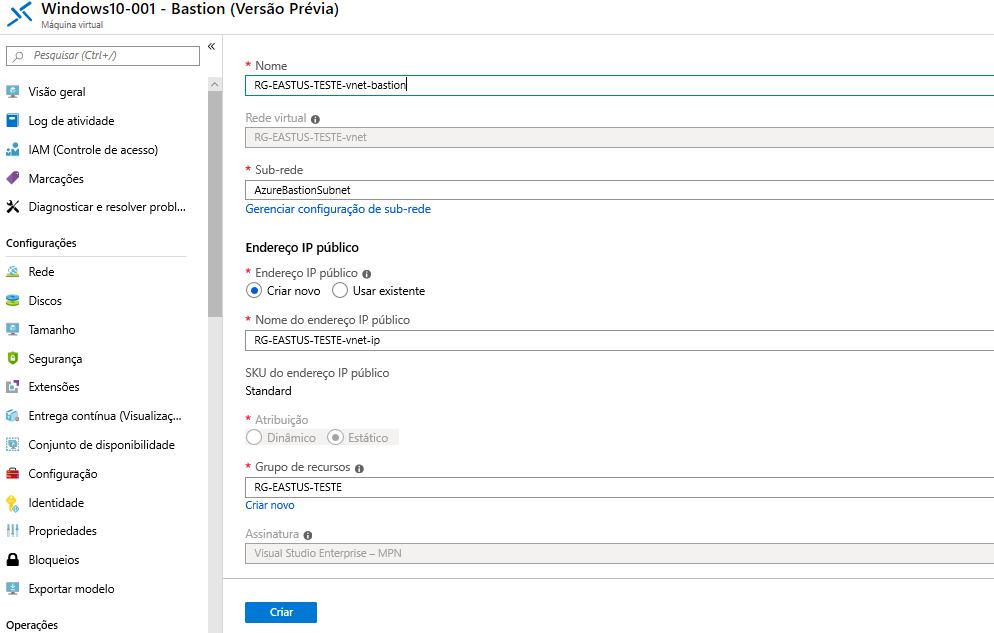This screenshot has height=633, width=994.
Task: Open Log de atividade icon in sidebar
Action: [13, 121]
